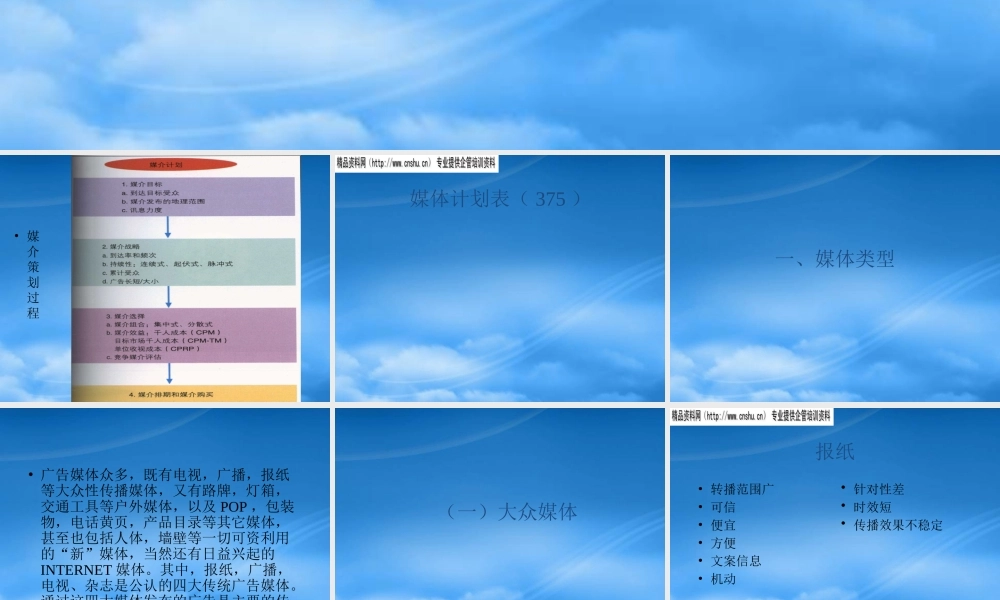Click the line d. 广告长短/大小
The width and height of the screenshot is (1000, 600).
(x=130, y=281)
